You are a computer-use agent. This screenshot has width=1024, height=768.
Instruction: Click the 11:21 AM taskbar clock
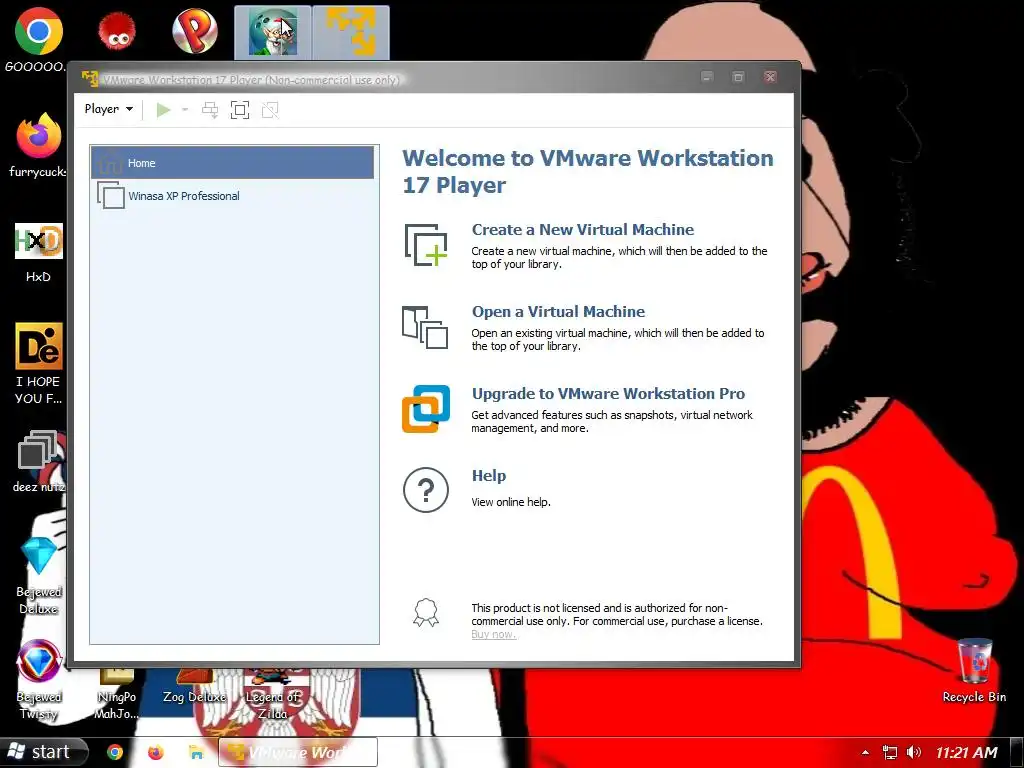[x=967, y=752]
